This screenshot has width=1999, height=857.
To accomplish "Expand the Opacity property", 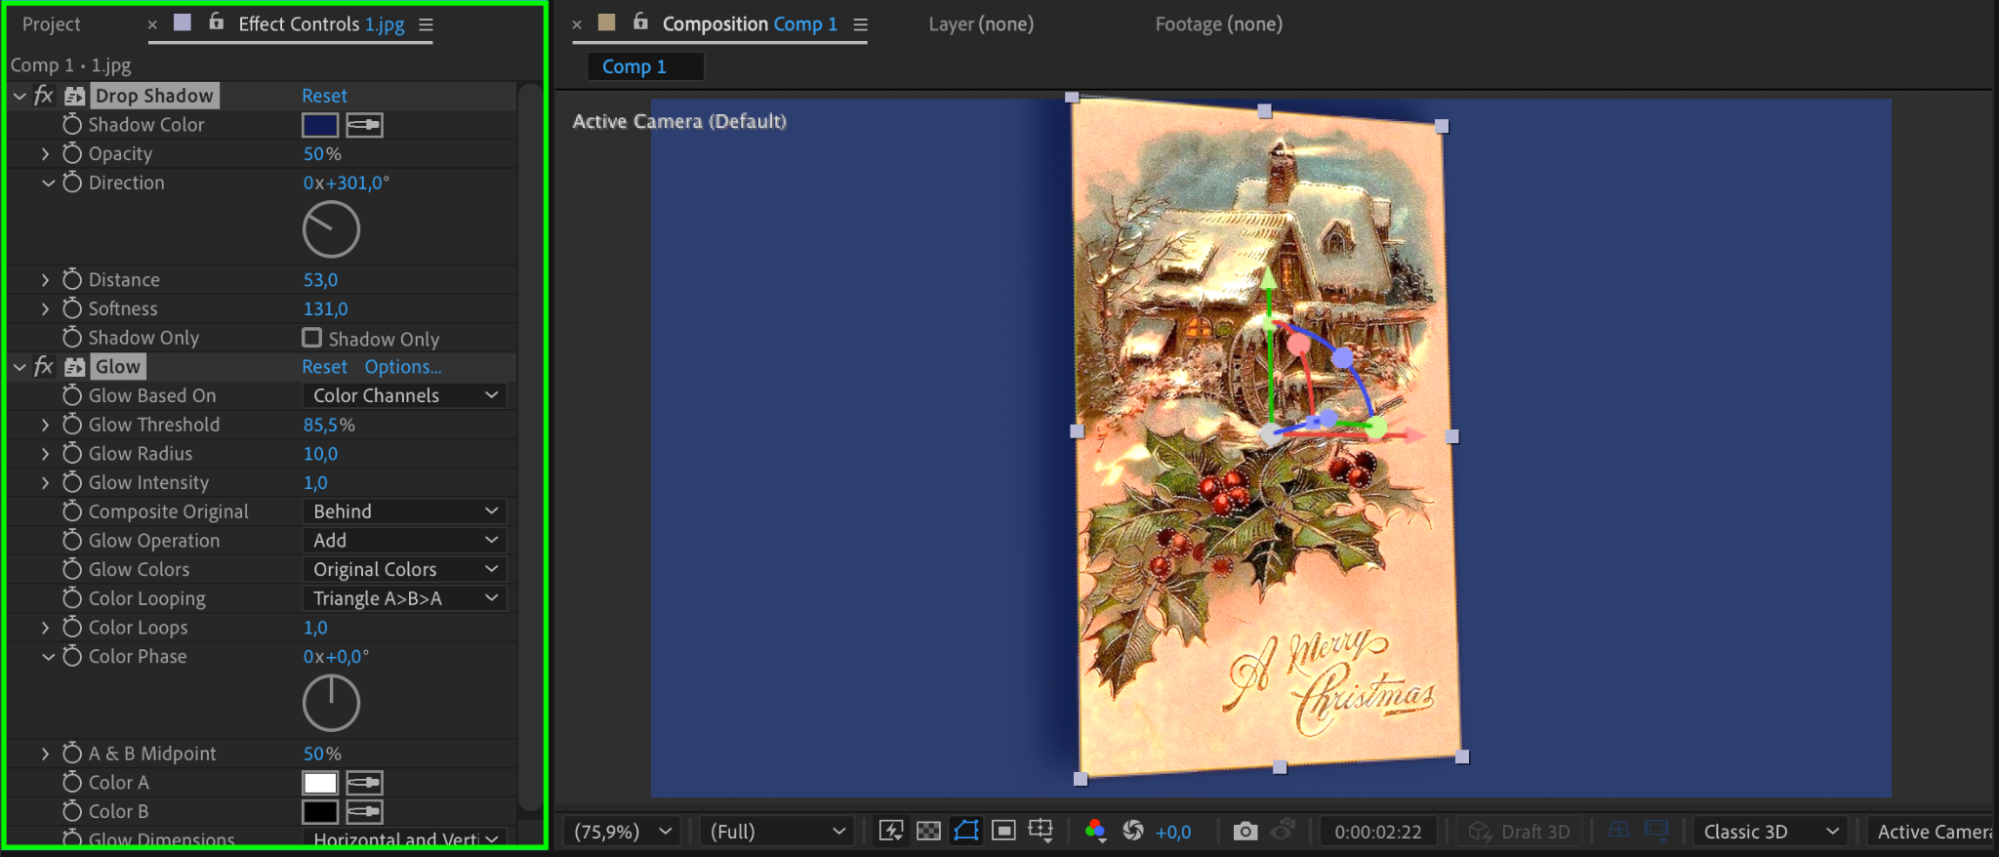I will pyautogui.click(x=45, y=154).
